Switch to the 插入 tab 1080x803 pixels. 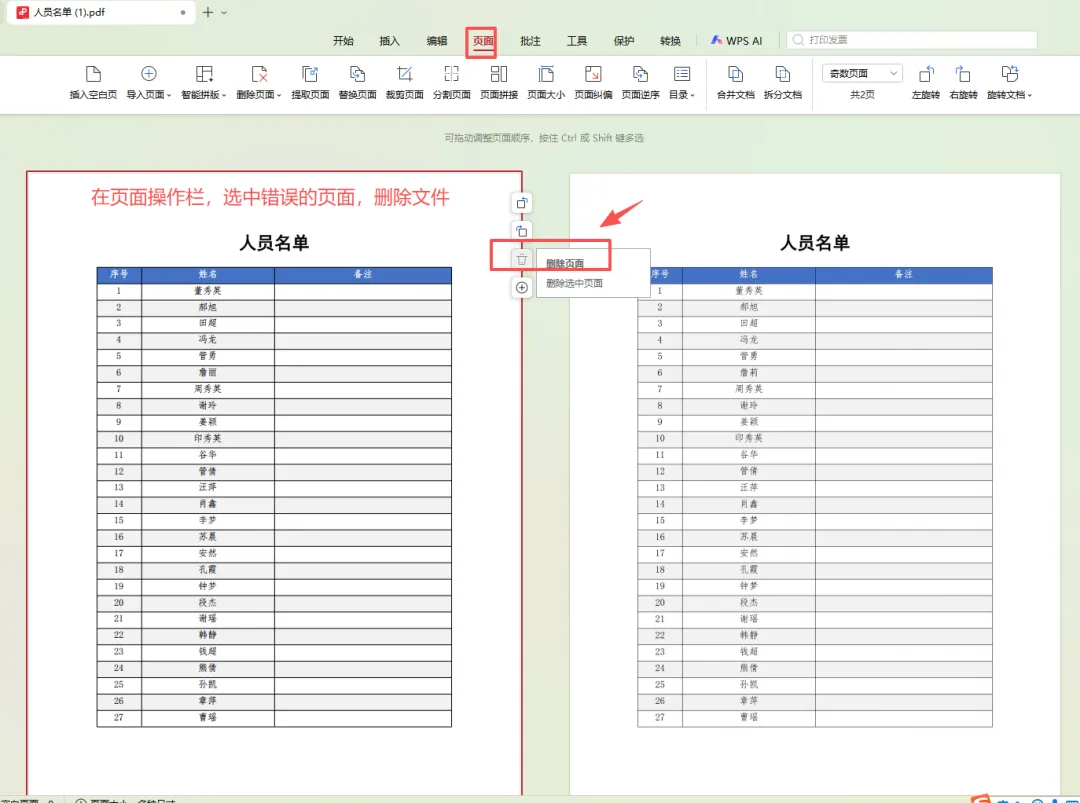(x=389, y=41)
